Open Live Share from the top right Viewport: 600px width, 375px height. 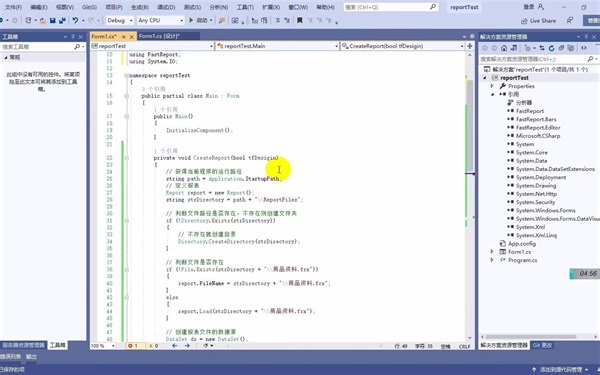pos(538,21)
